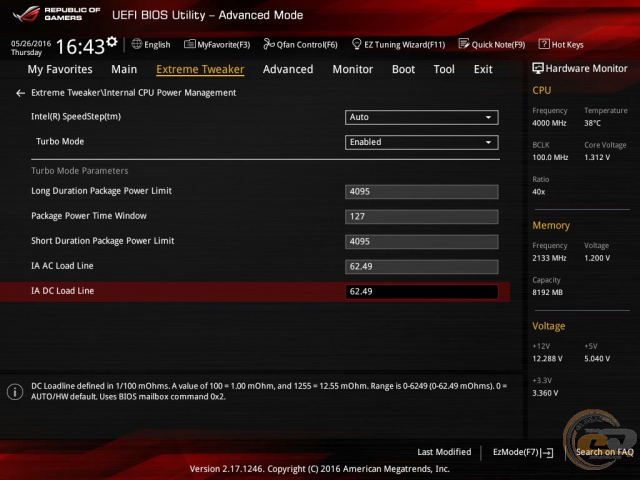Click +12V reading 12.288 V
640x480 pixels.
coord(547,359)
